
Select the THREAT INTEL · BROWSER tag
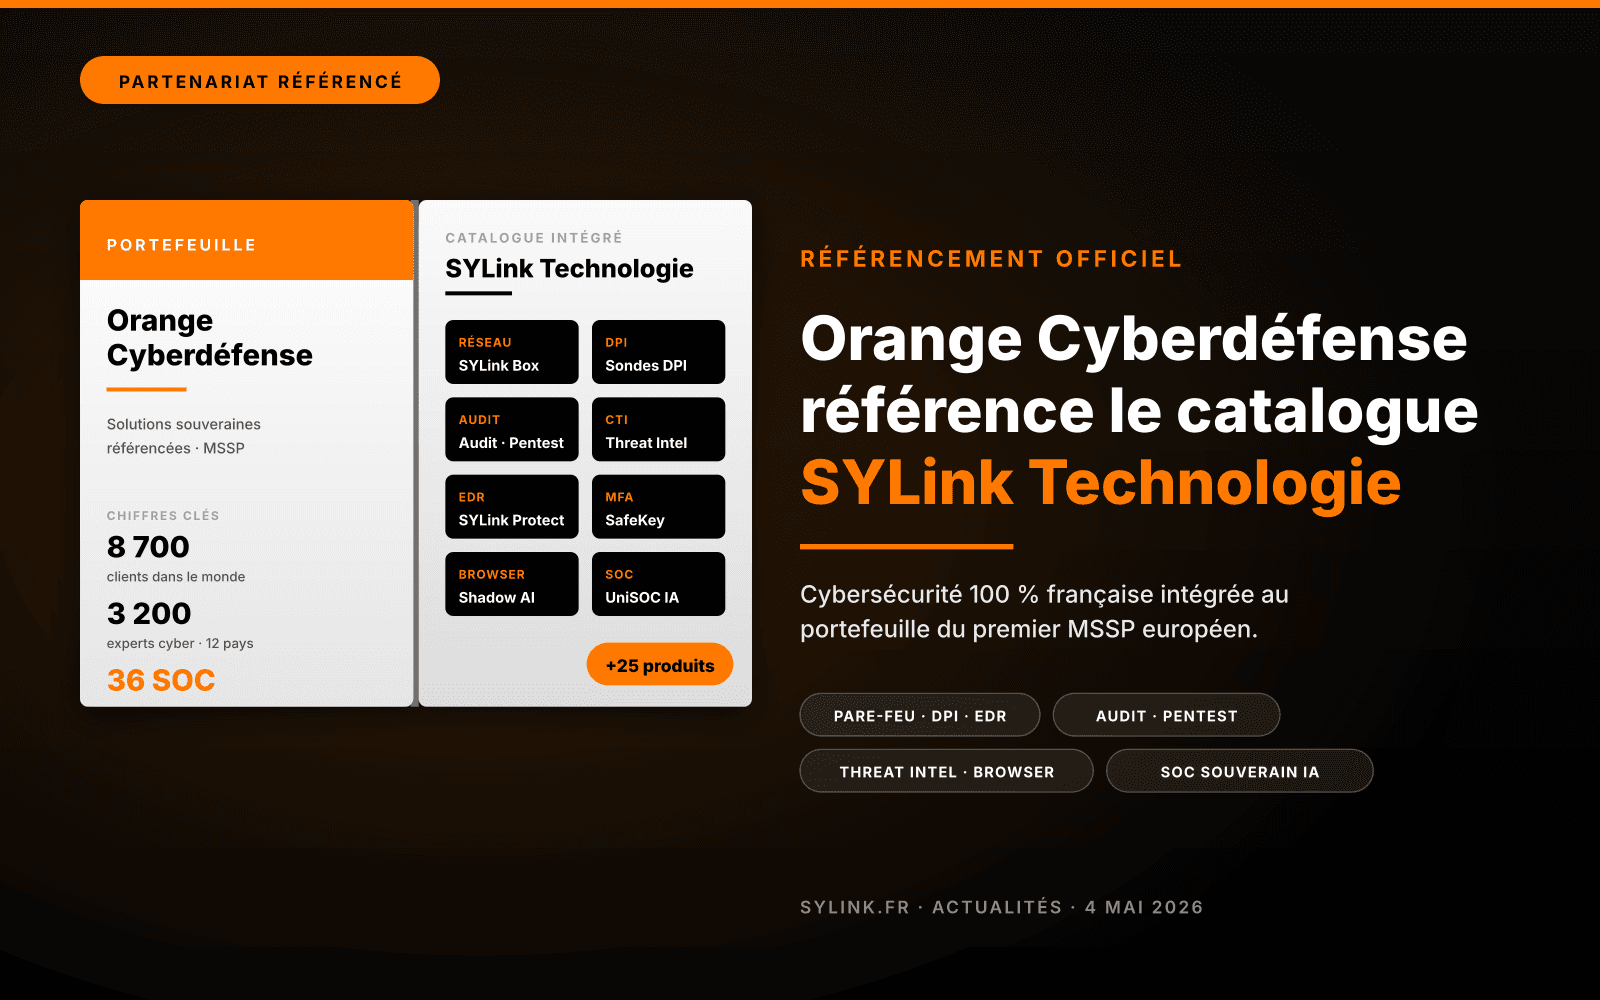(946, 771)
